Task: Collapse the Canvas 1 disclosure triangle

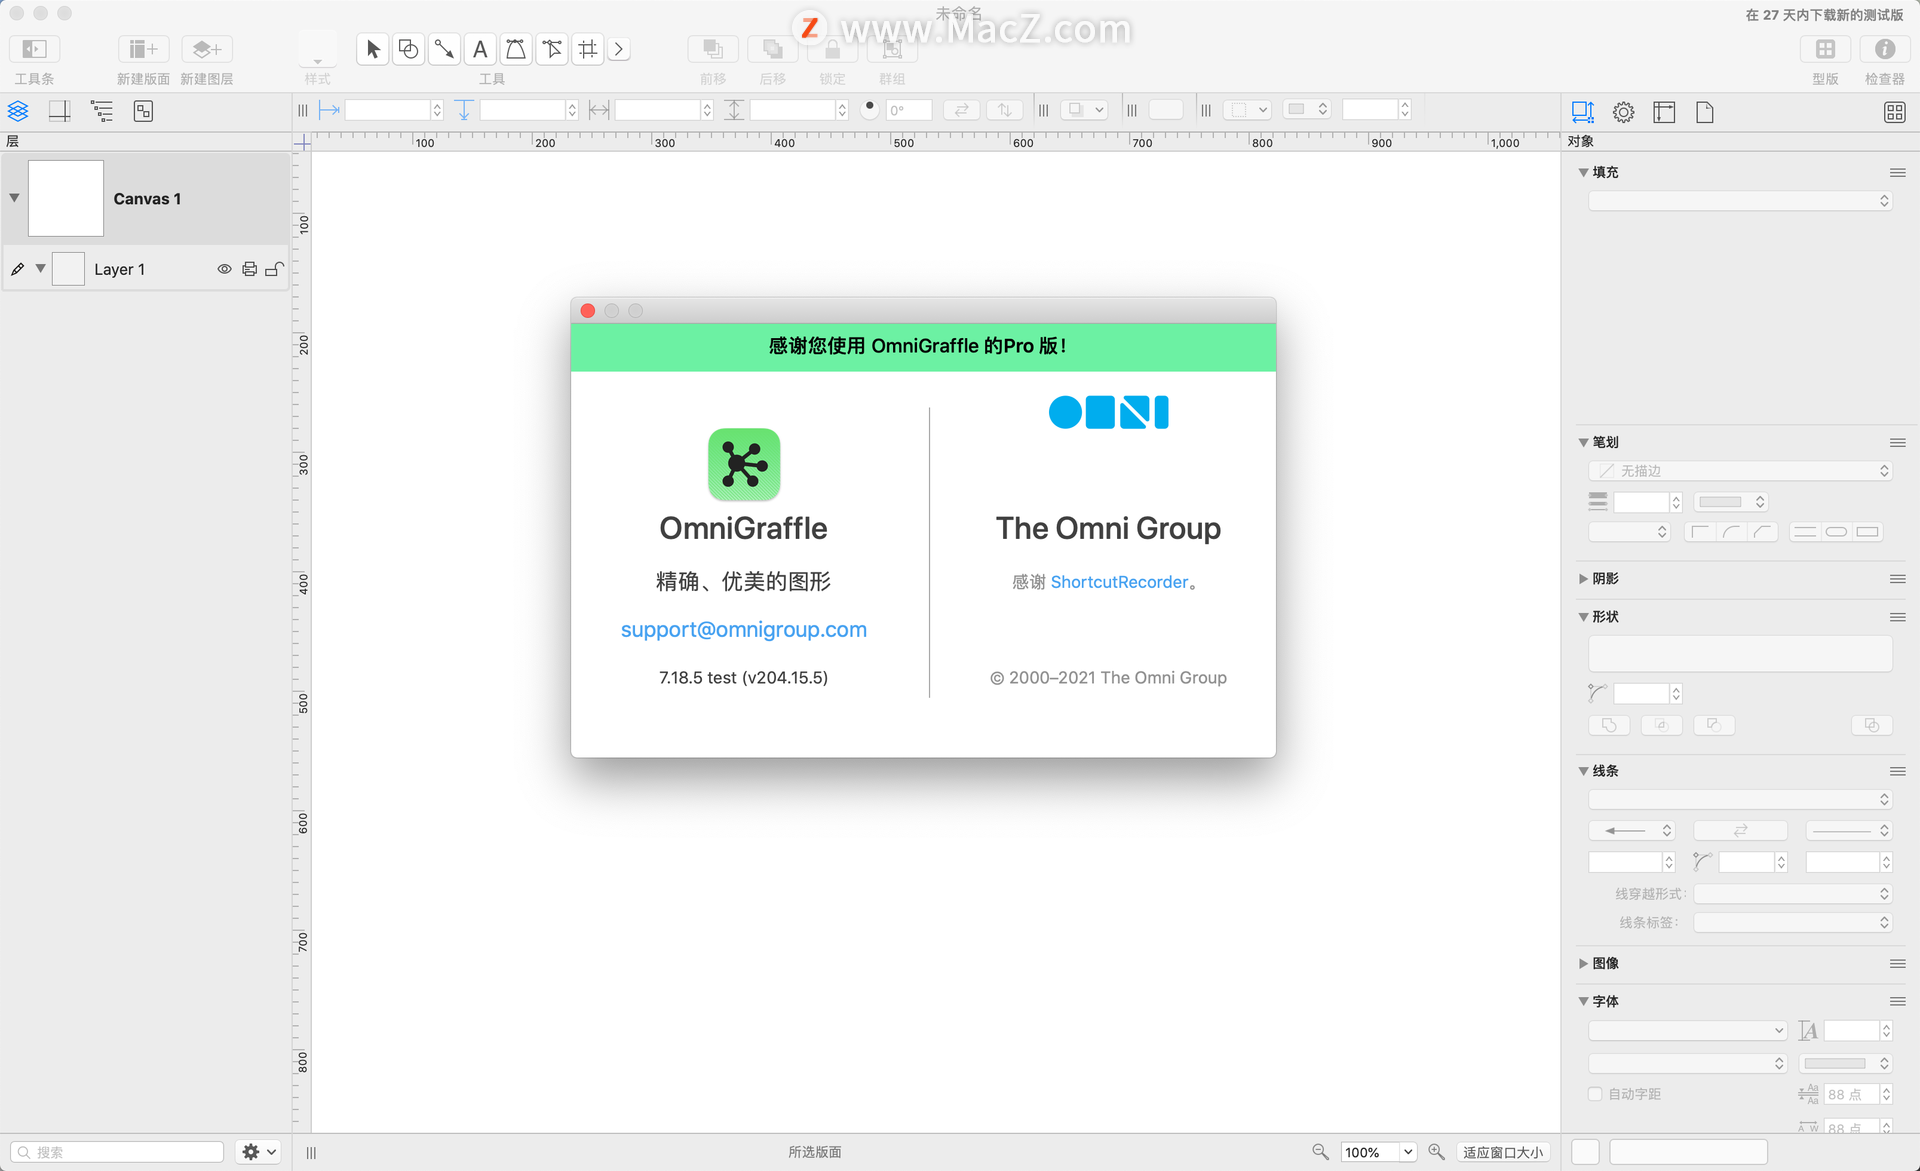Action: [x=14, y=198]
